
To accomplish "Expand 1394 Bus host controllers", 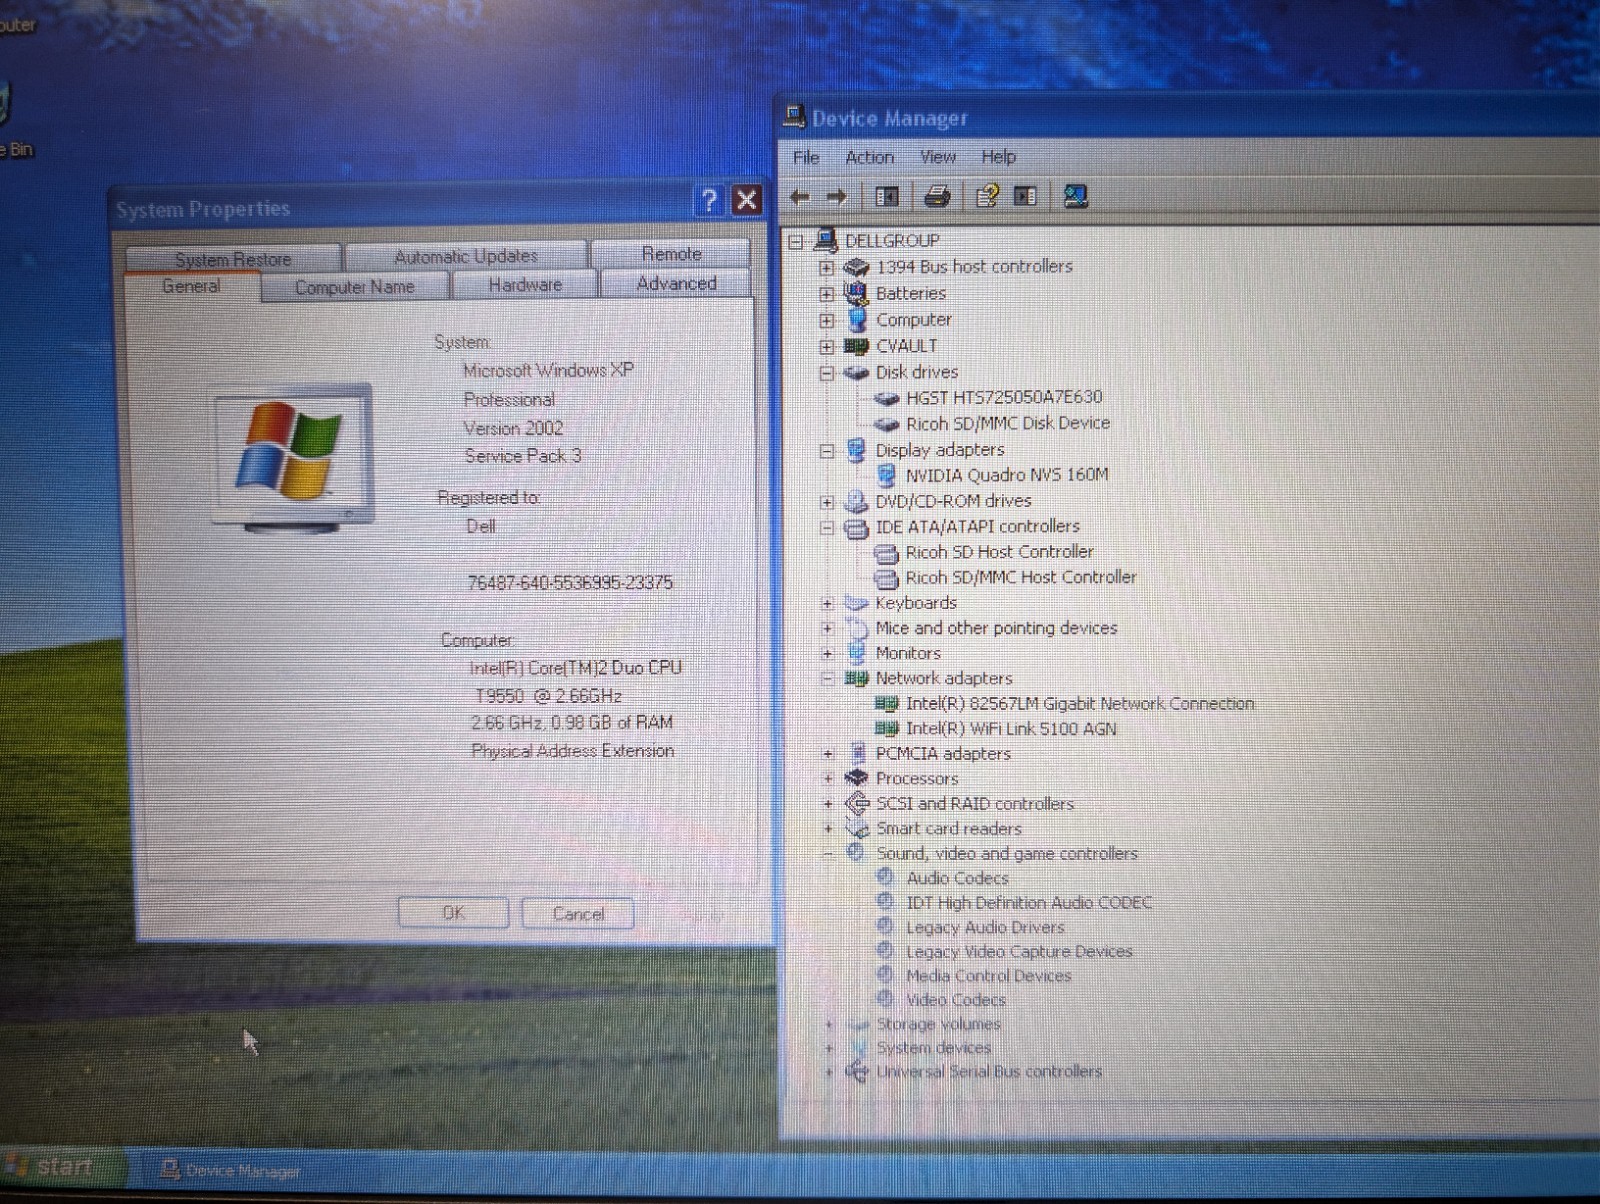I will click(x=826, y=268).
